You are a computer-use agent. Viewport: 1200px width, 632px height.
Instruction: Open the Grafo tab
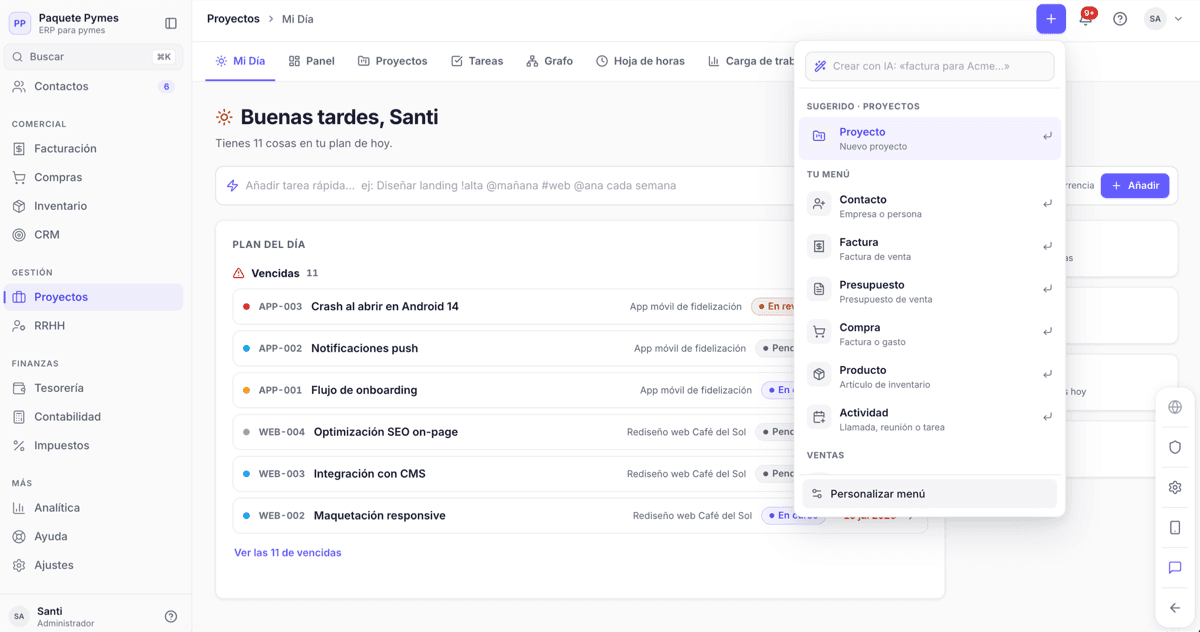coord(550,61)
